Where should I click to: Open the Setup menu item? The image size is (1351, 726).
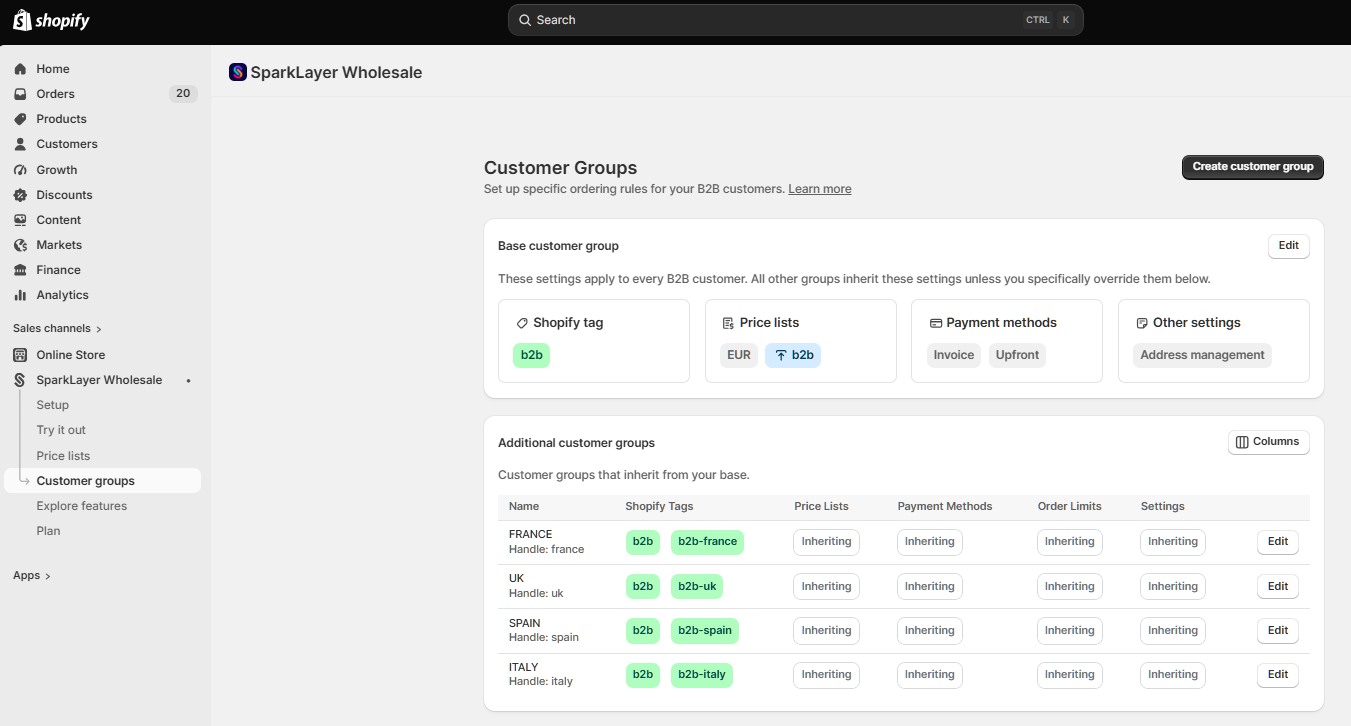pyautogui.click(x=53, y=405)
